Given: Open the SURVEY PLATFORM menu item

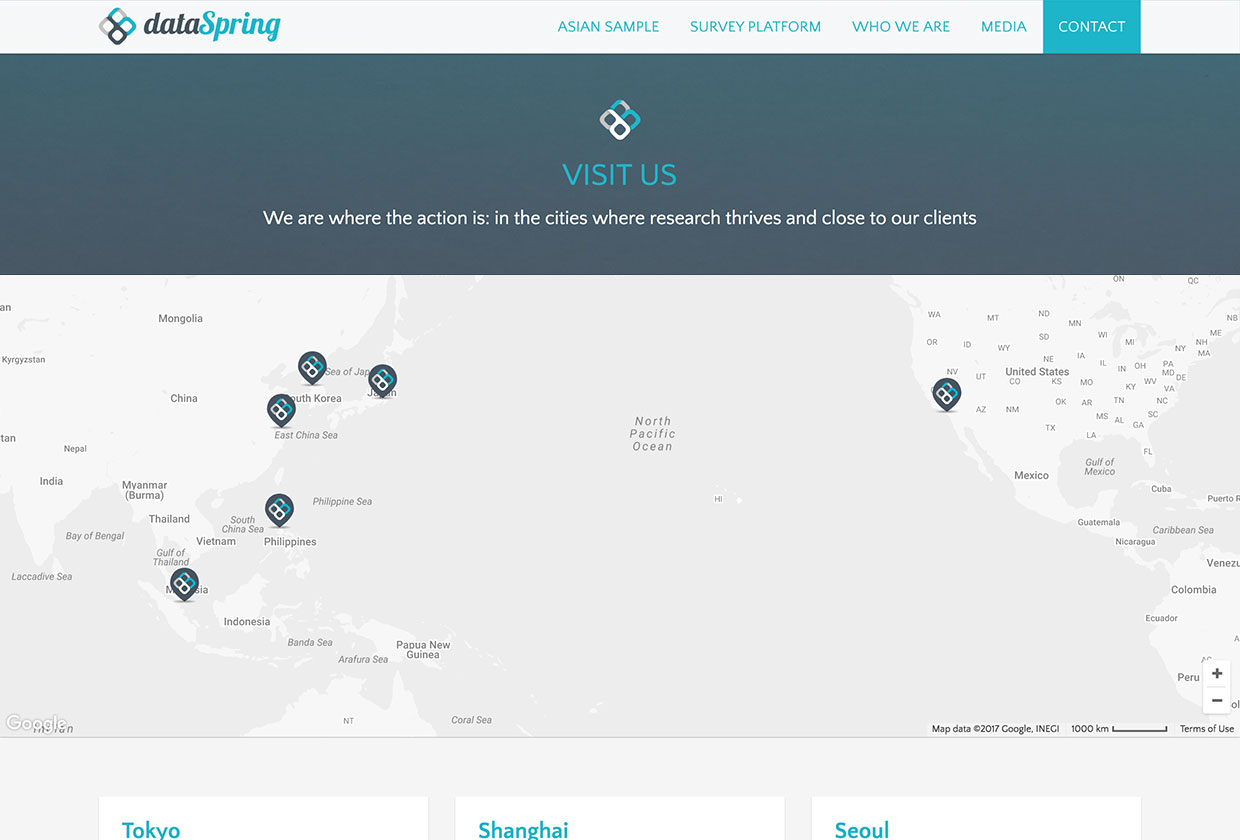Looking at the screenshot, I should [755, 27].
